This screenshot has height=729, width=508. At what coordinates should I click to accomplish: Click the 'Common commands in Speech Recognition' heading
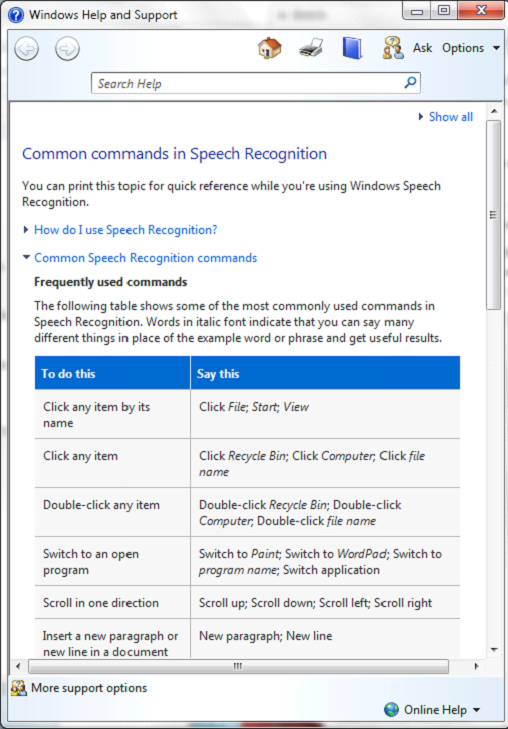point(174,154)
